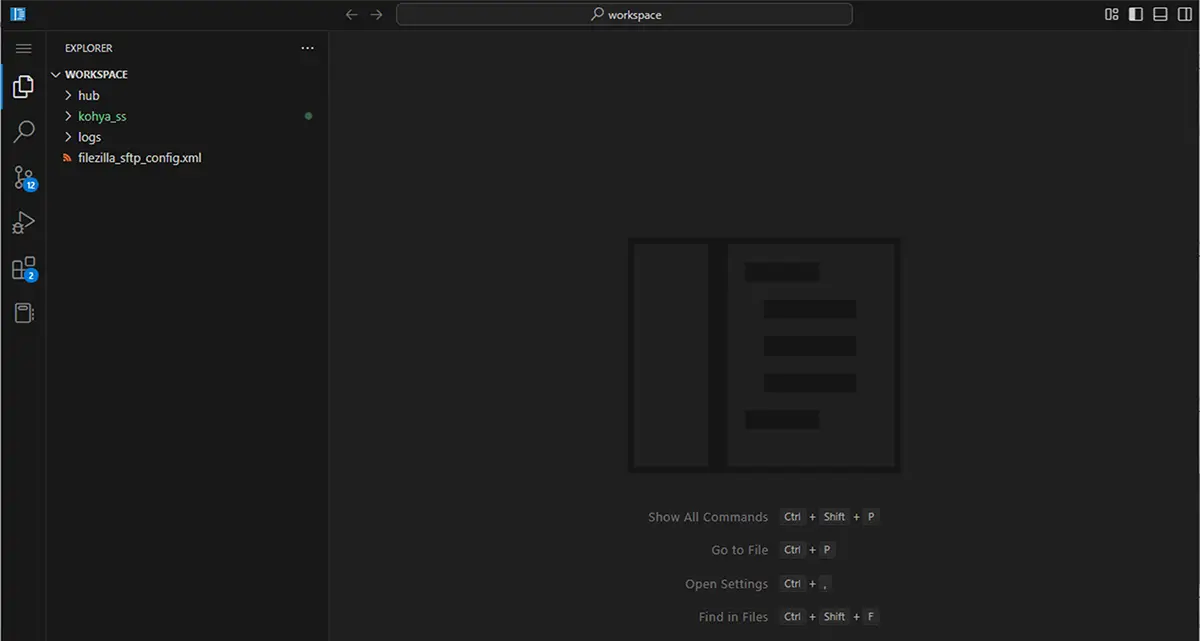Select the kohya_ss folder name
Screen dimensions: 1200x641
[102, 116]
